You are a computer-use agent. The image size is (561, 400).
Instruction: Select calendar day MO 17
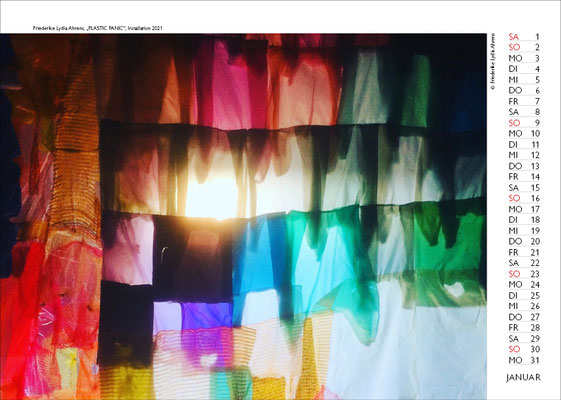524,209
